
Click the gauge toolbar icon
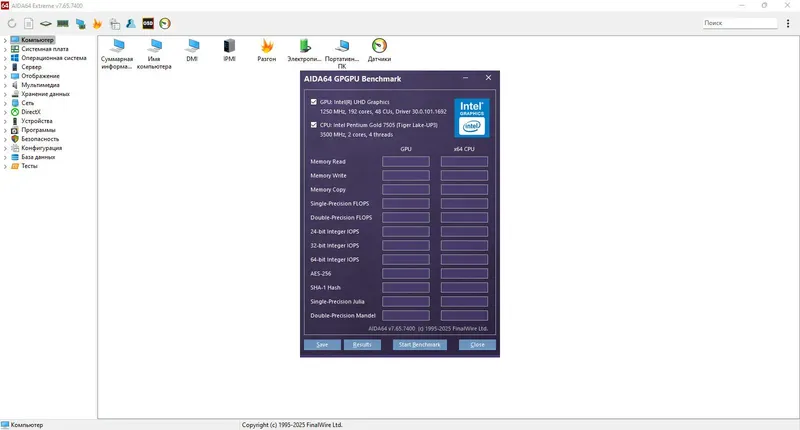pyautogui.click(x=165, y=23)
